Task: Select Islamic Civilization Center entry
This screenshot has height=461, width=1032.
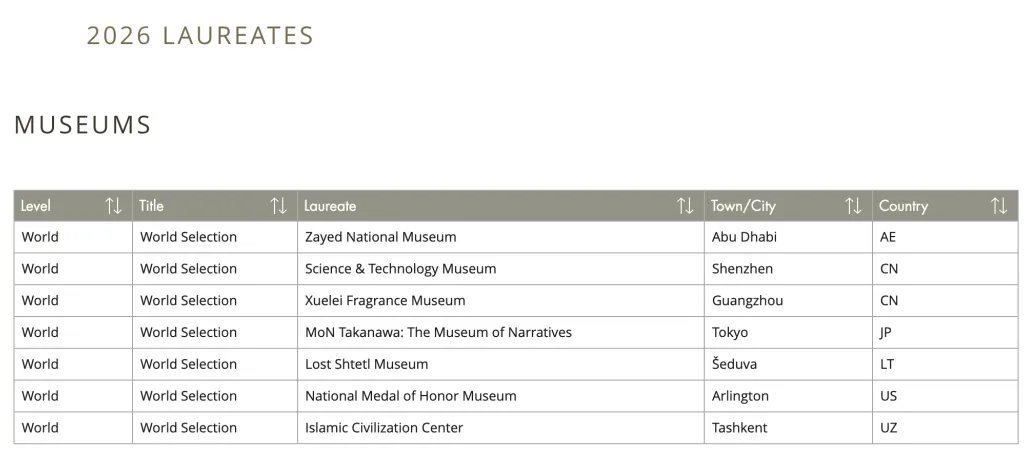Action: click(384, 427)
